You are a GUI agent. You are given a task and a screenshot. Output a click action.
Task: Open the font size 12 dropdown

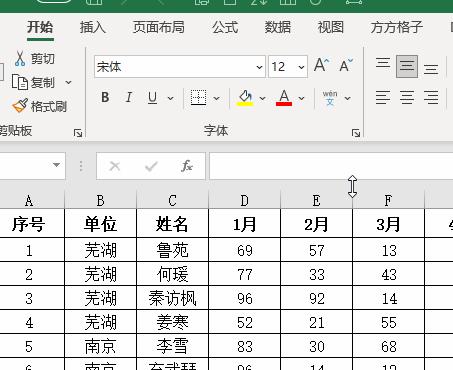pyautogui.click(x=301, y=67)
